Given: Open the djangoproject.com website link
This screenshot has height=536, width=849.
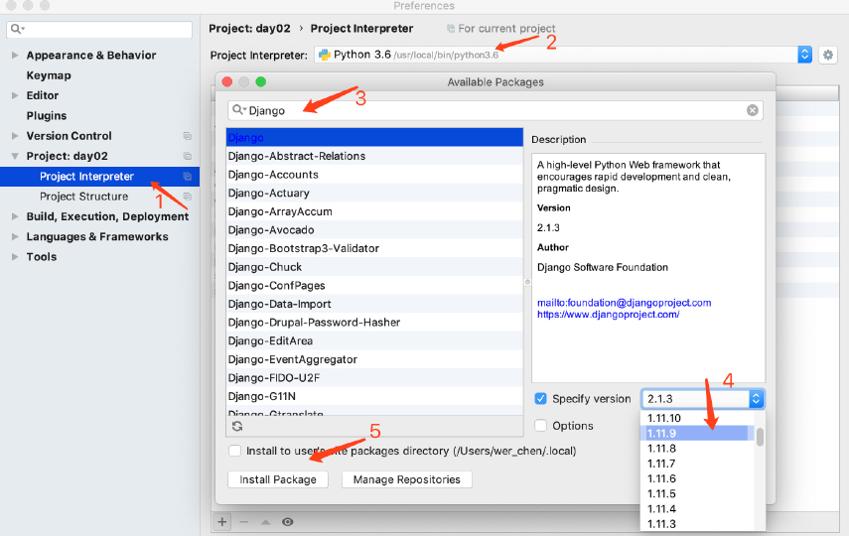Looking at the screenshot, I should click(608, 314).
